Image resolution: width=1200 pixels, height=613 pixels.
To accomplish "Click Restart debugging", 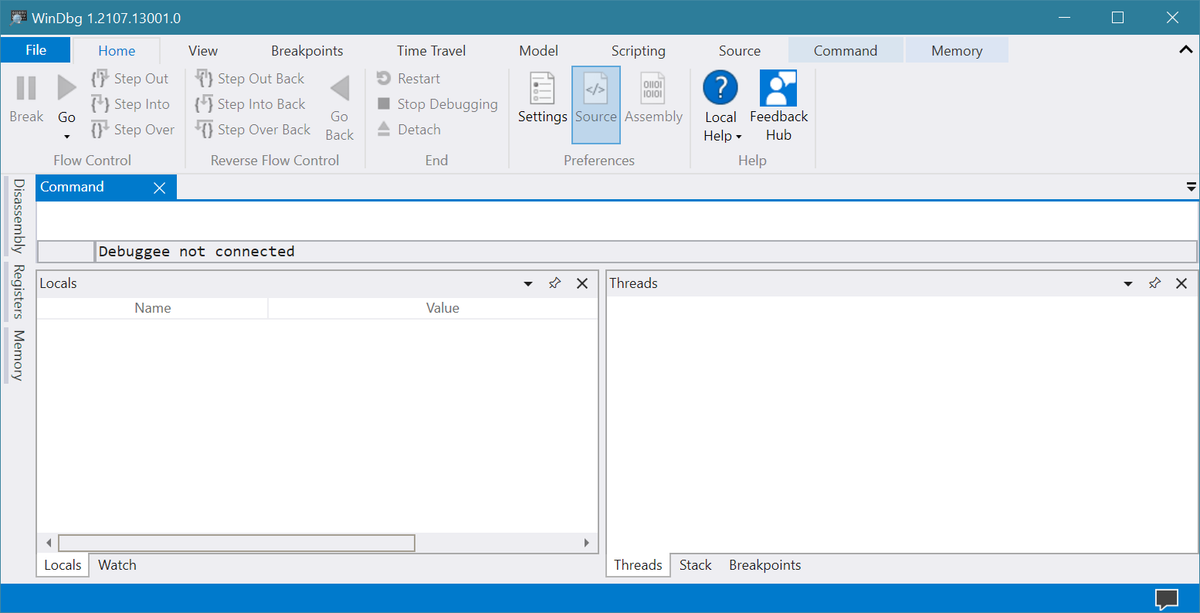I will click(x=408, y=78).
